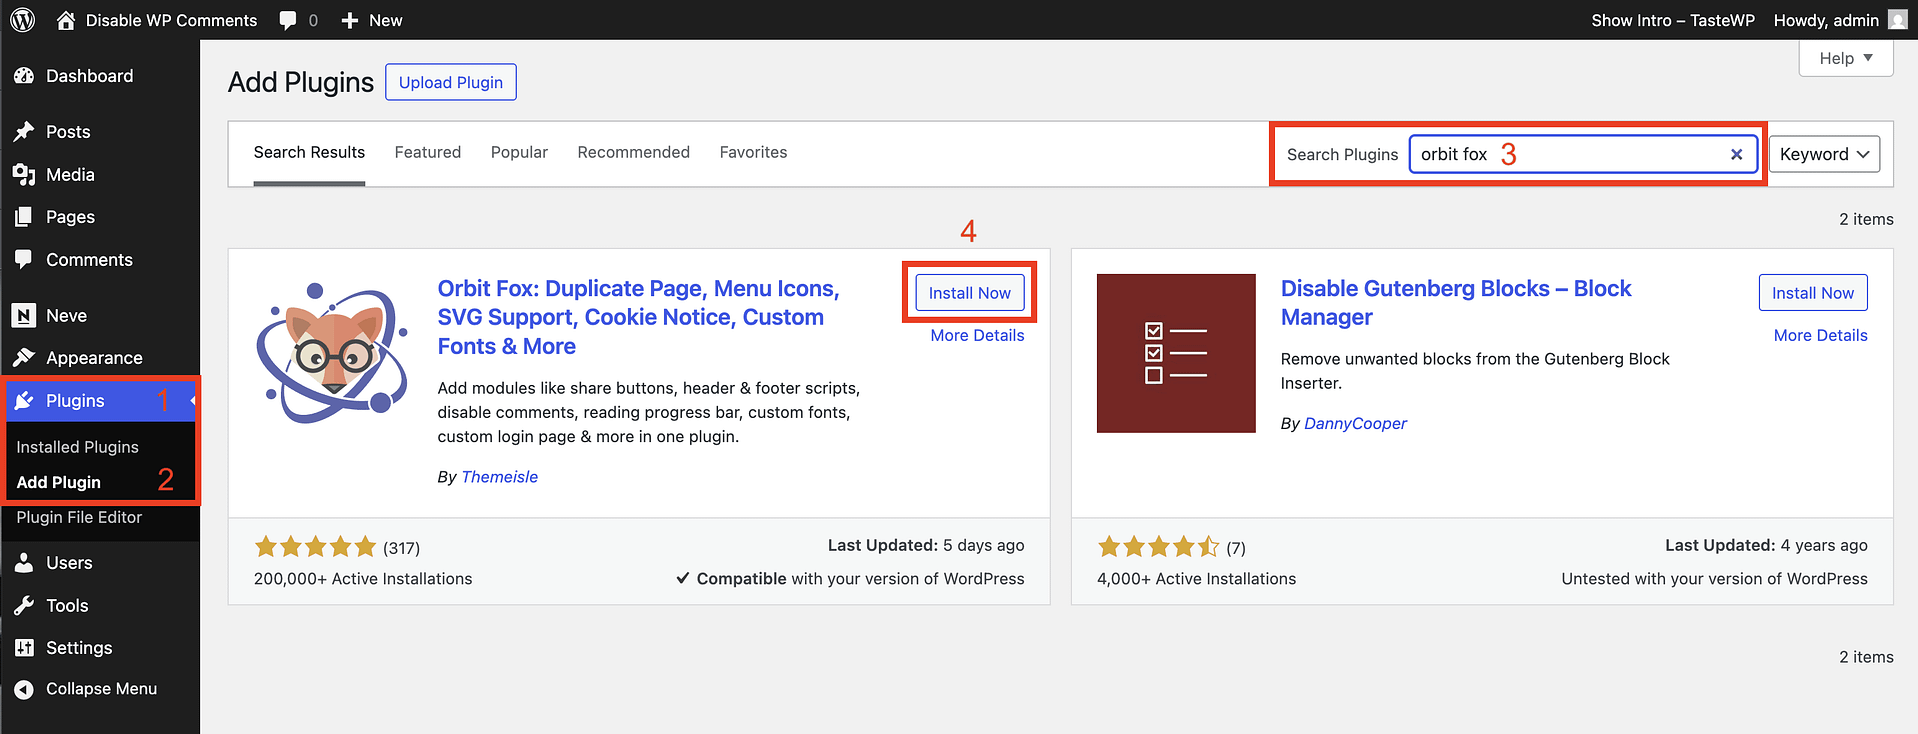Image resolution: width=1918 pixels, height=734 pixels.
Task: Switch to the Recommended tab
Action: tap(634, 153)
